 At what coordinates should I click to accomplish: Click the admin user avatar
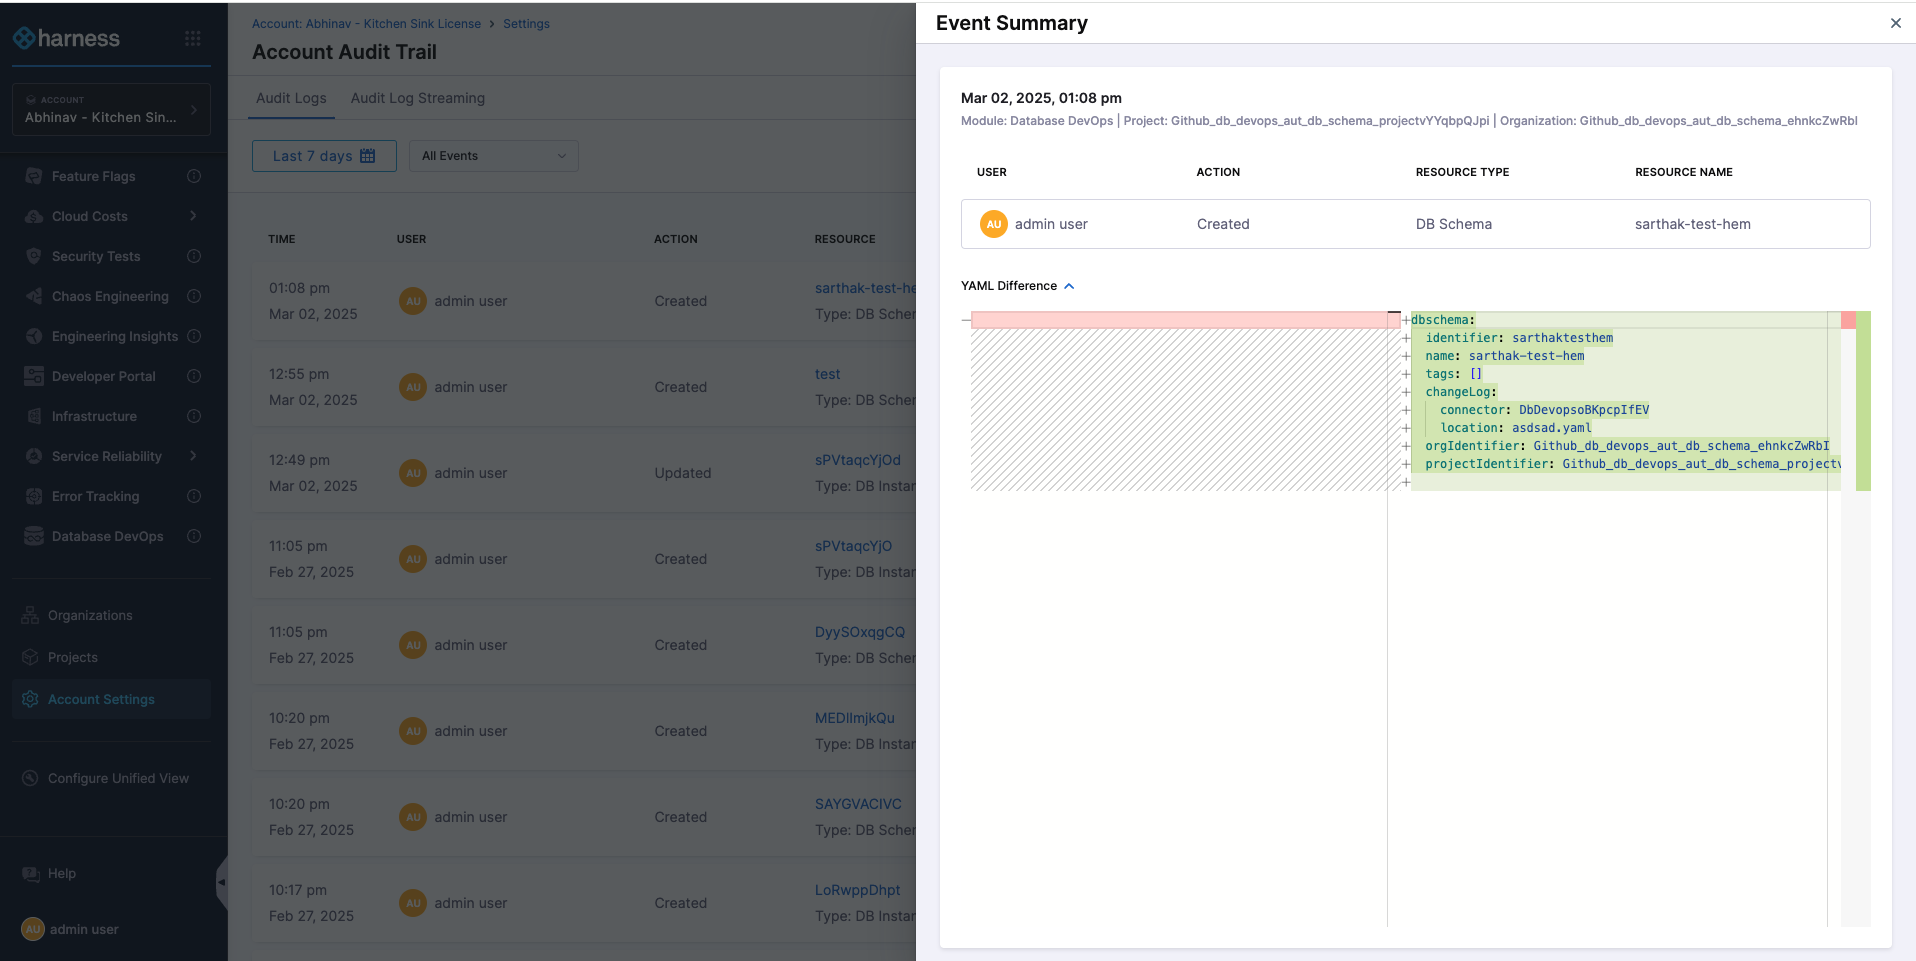click(x=33, y=929)
